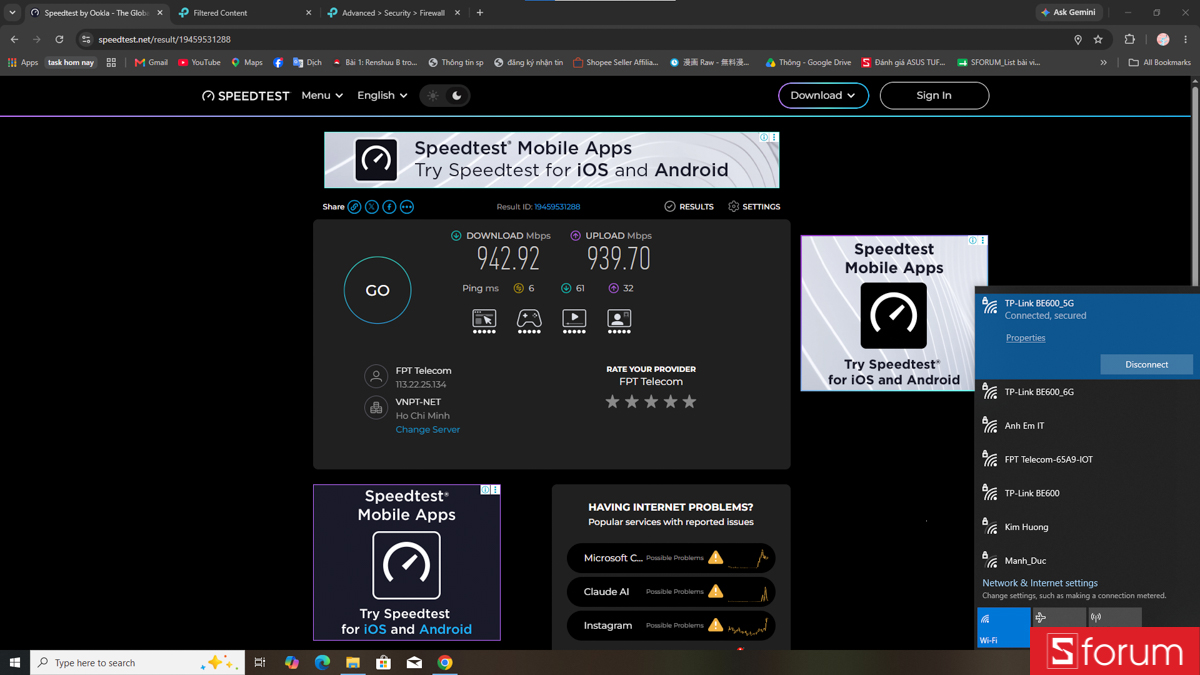Image resolution: width=1200 pixels, height=675 pixels.
Task: Open Properties of connected Wi-Fi
Action: [x=1025, y=338]
